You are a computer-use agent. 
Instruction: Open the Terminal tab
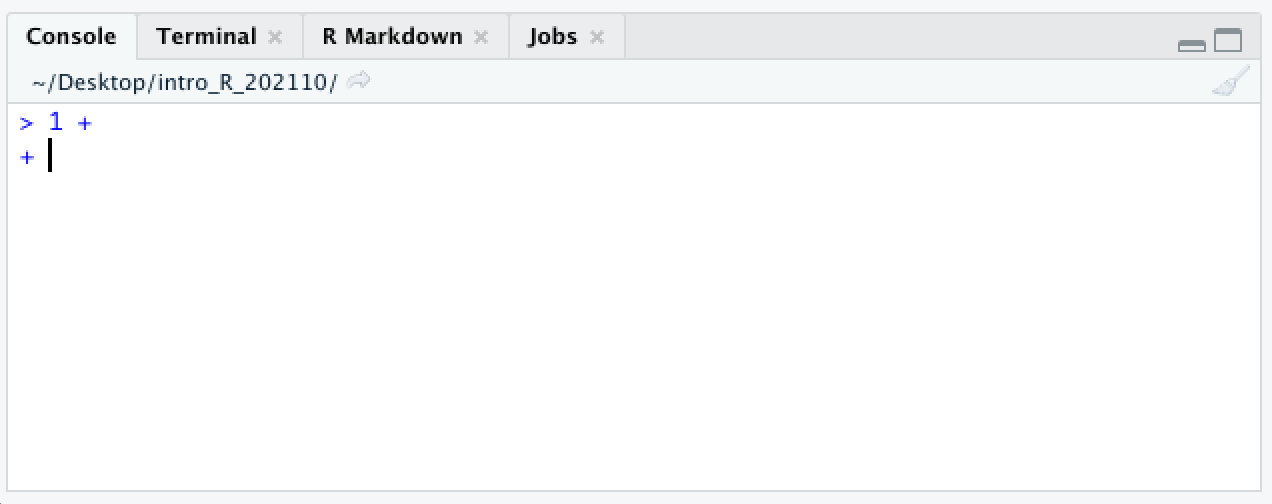[x=207, y=37]
